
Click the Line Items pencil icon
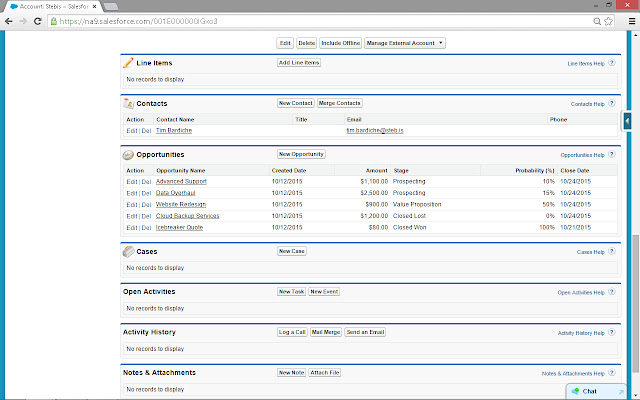[x=128, y=62]
